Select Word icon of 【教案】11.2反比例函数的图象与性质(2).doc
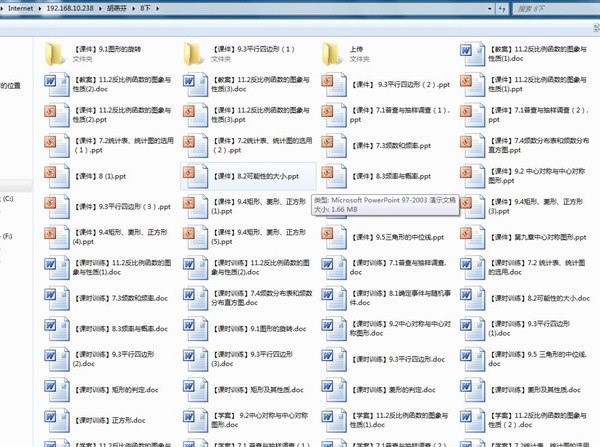This screenshot has height=447, width=600. (57, 85)
